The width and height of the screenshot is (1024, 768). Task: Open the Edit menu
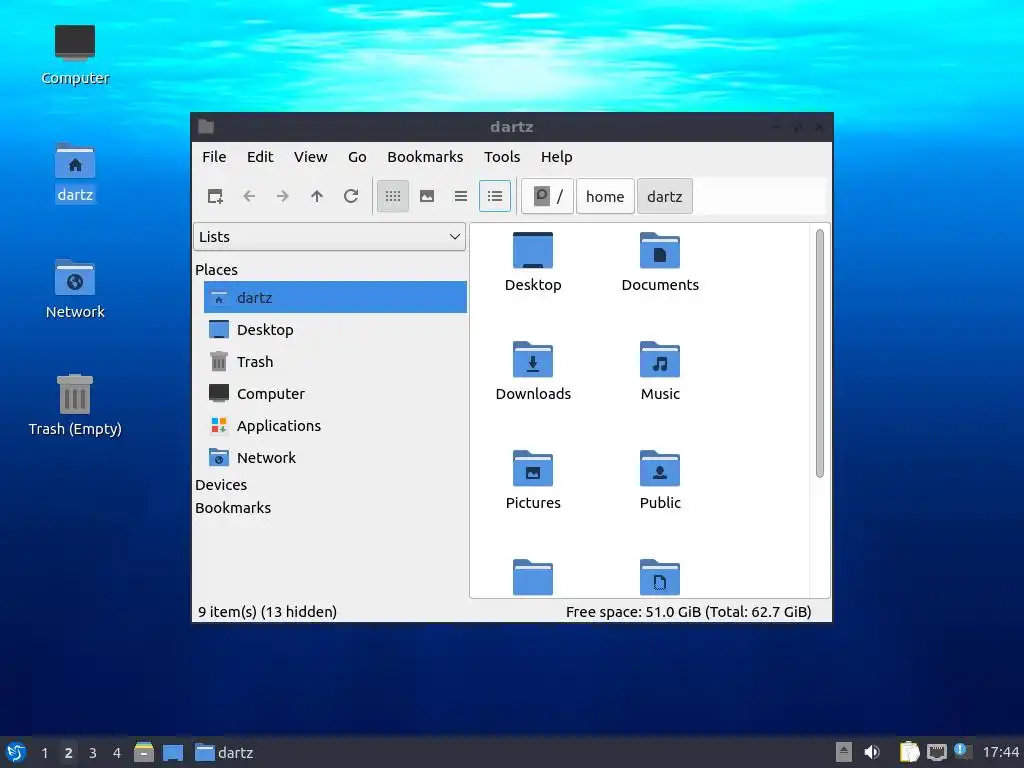click(x=260, y=157)
